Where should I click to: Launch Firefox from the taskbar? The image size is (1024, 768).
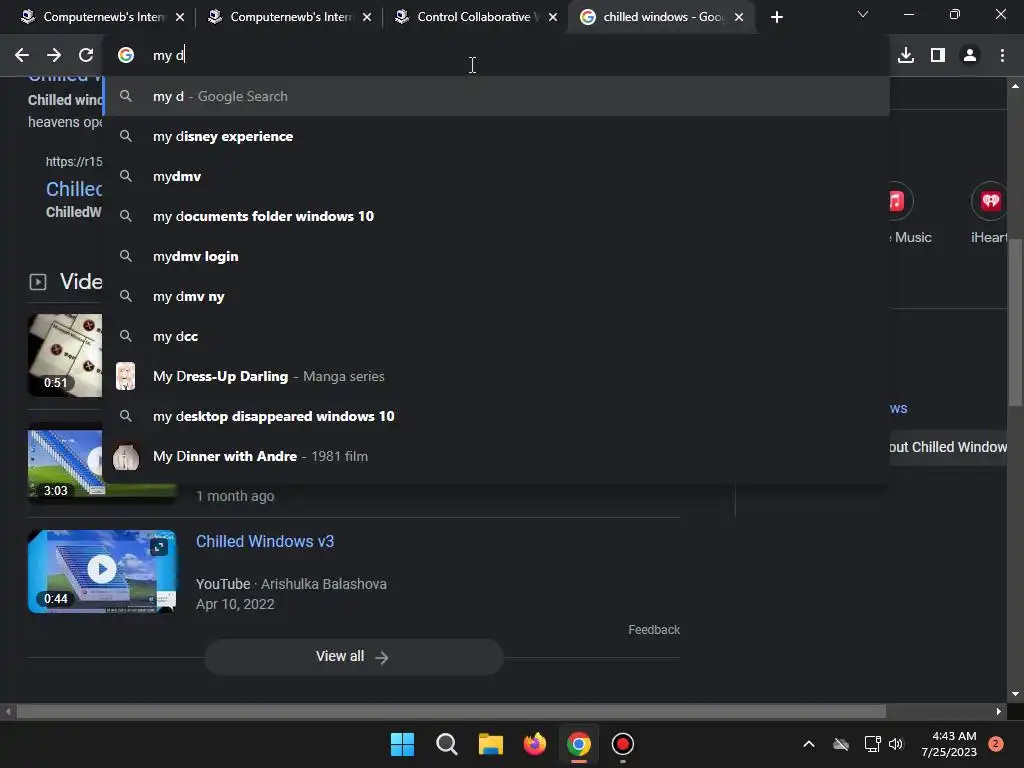[x=535, y=744]
